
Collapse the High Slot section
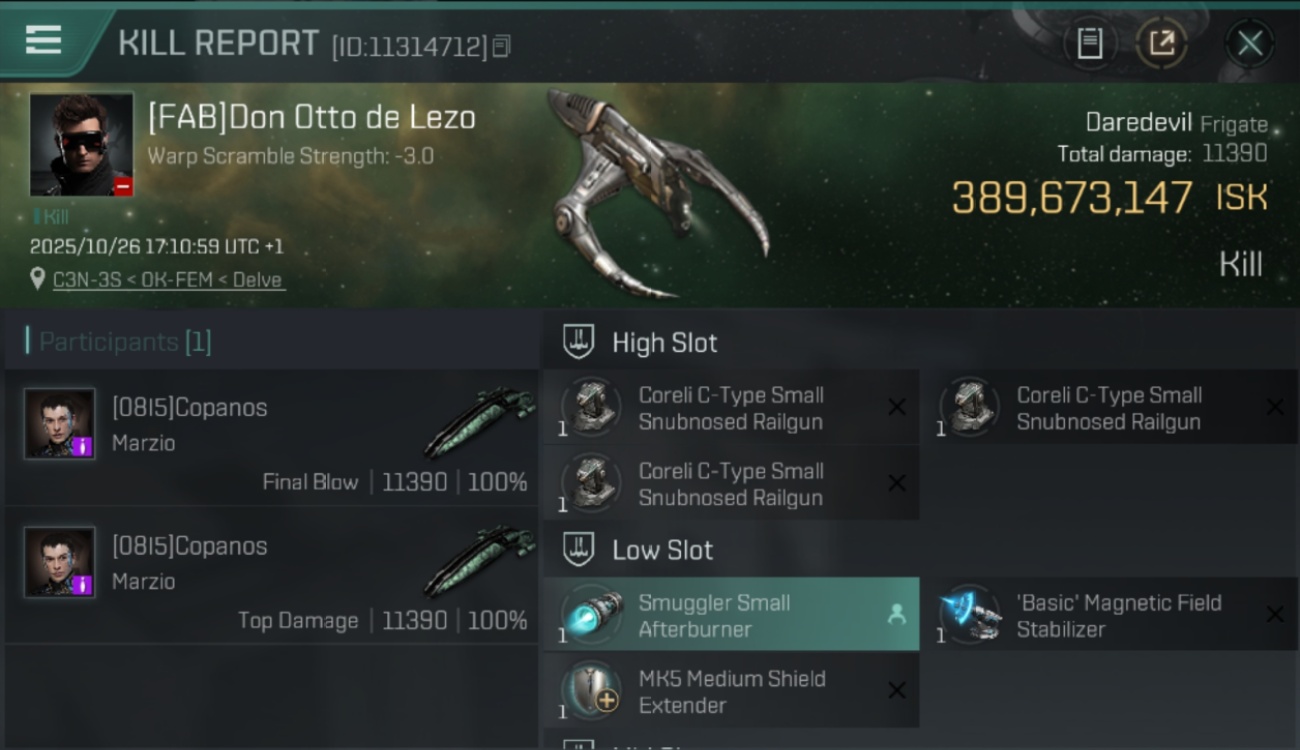click(579, 342)
